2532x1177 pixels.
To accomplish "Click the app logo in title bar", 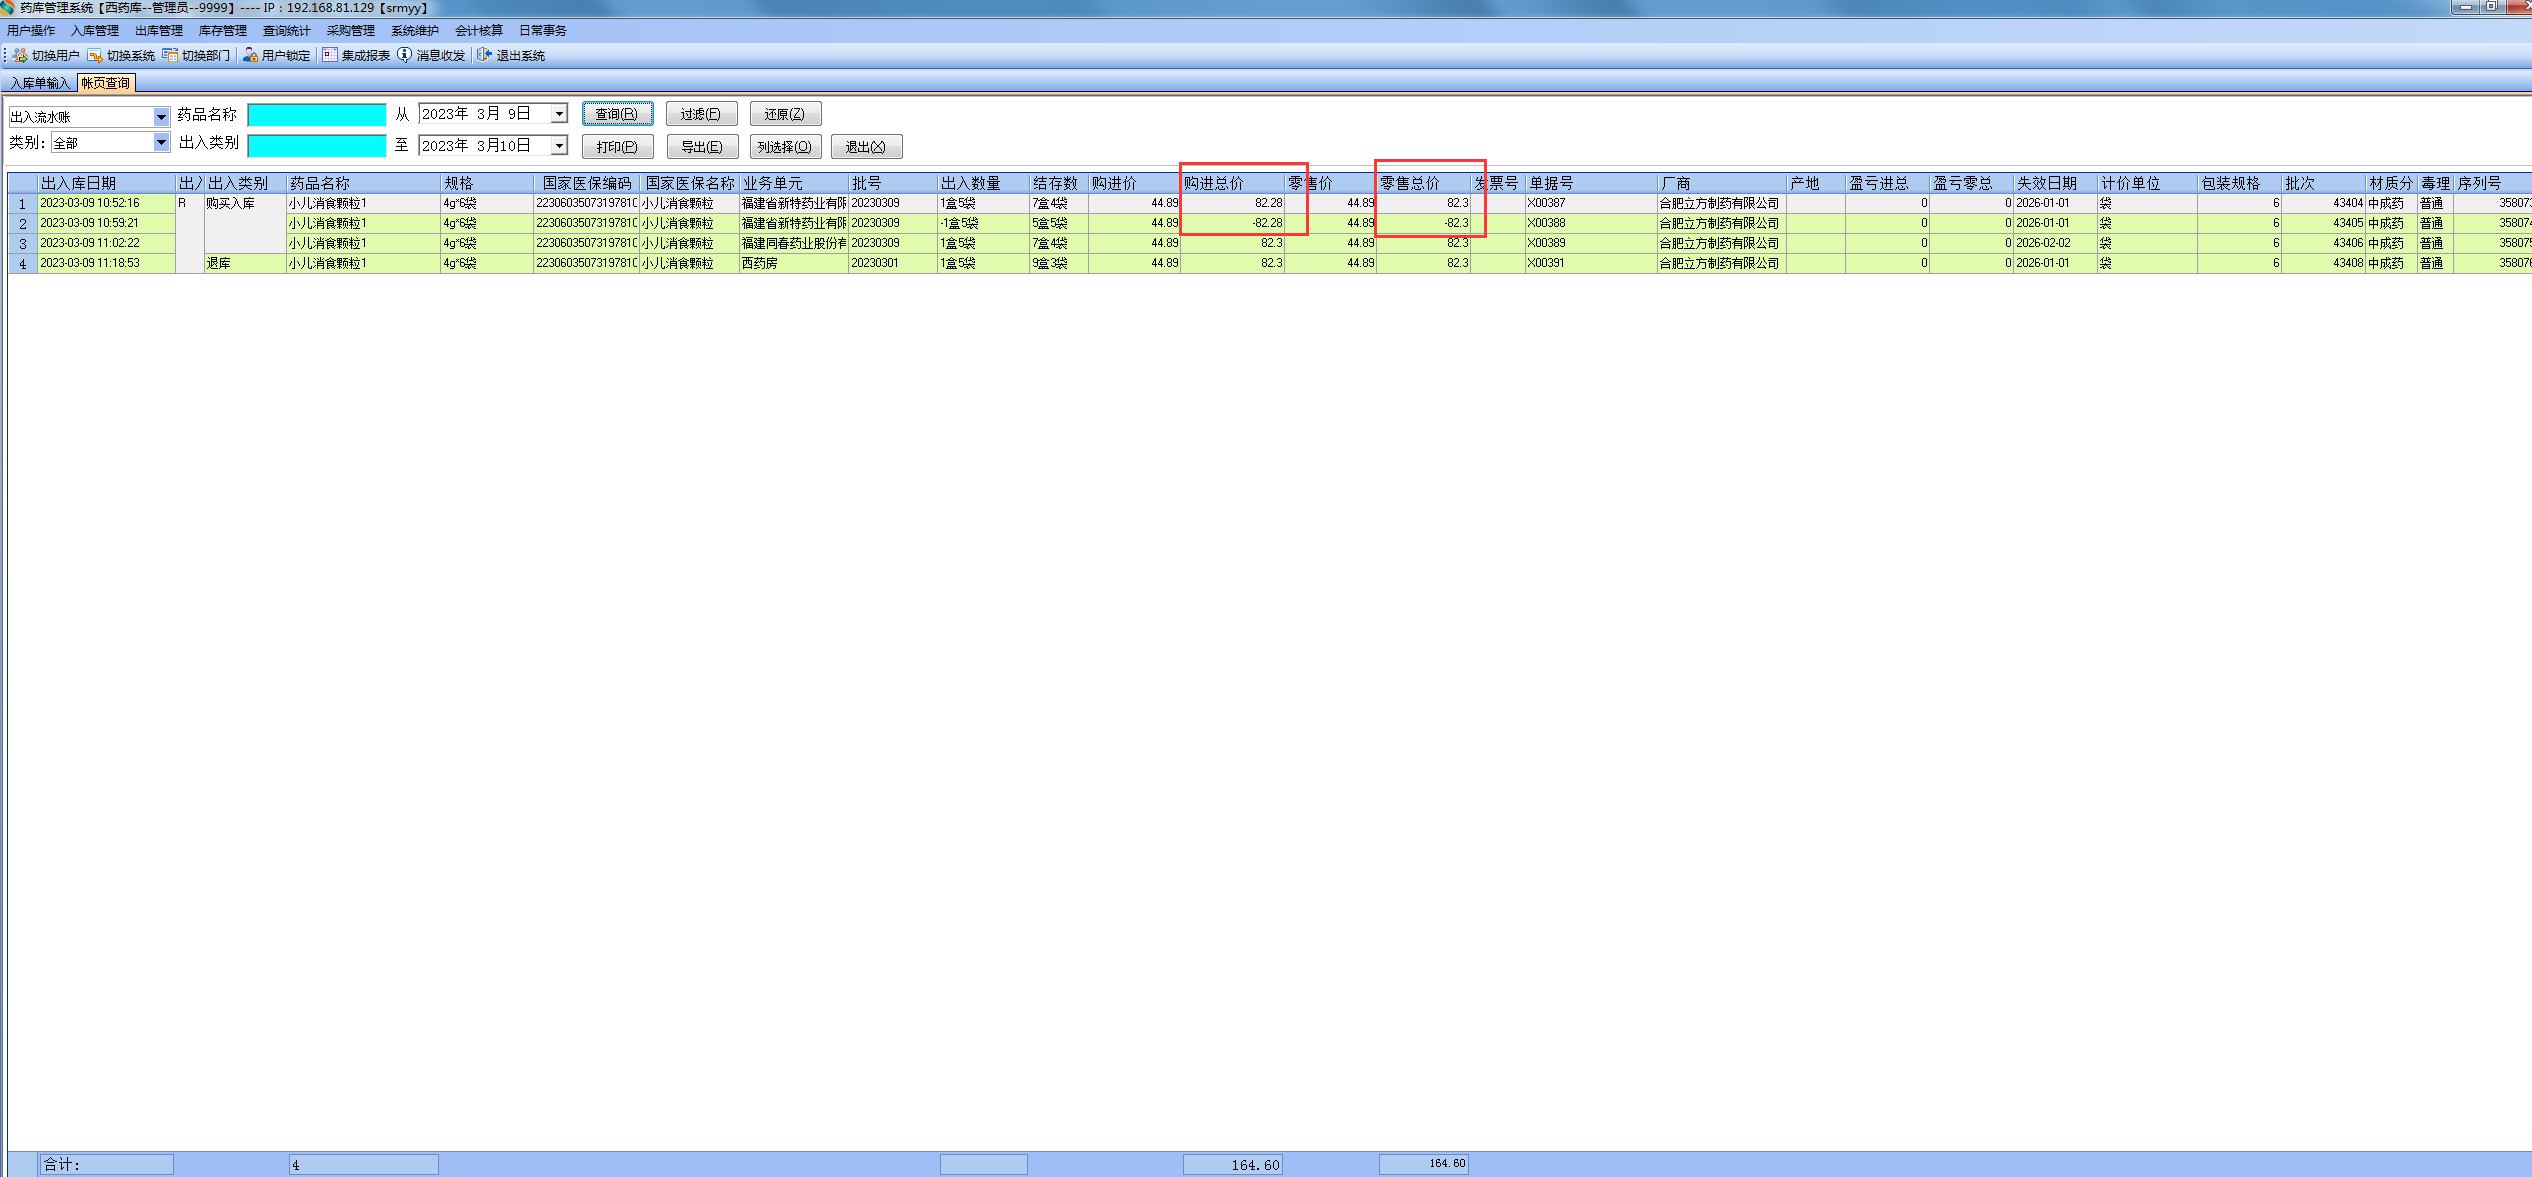I will [8, 8].
